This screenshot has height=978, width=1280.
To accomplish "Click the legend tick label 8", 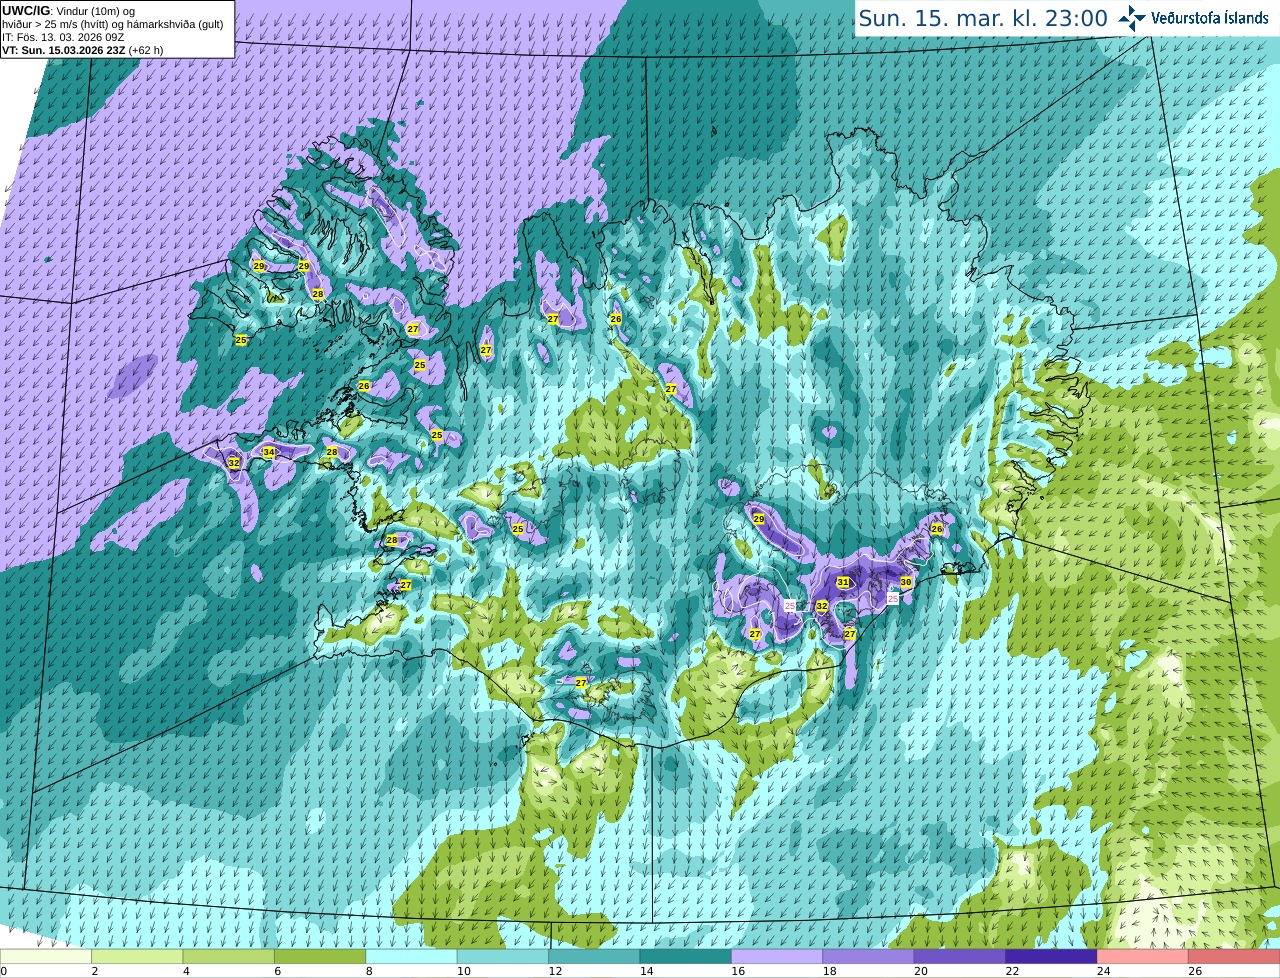I will [x=369, y=971].
